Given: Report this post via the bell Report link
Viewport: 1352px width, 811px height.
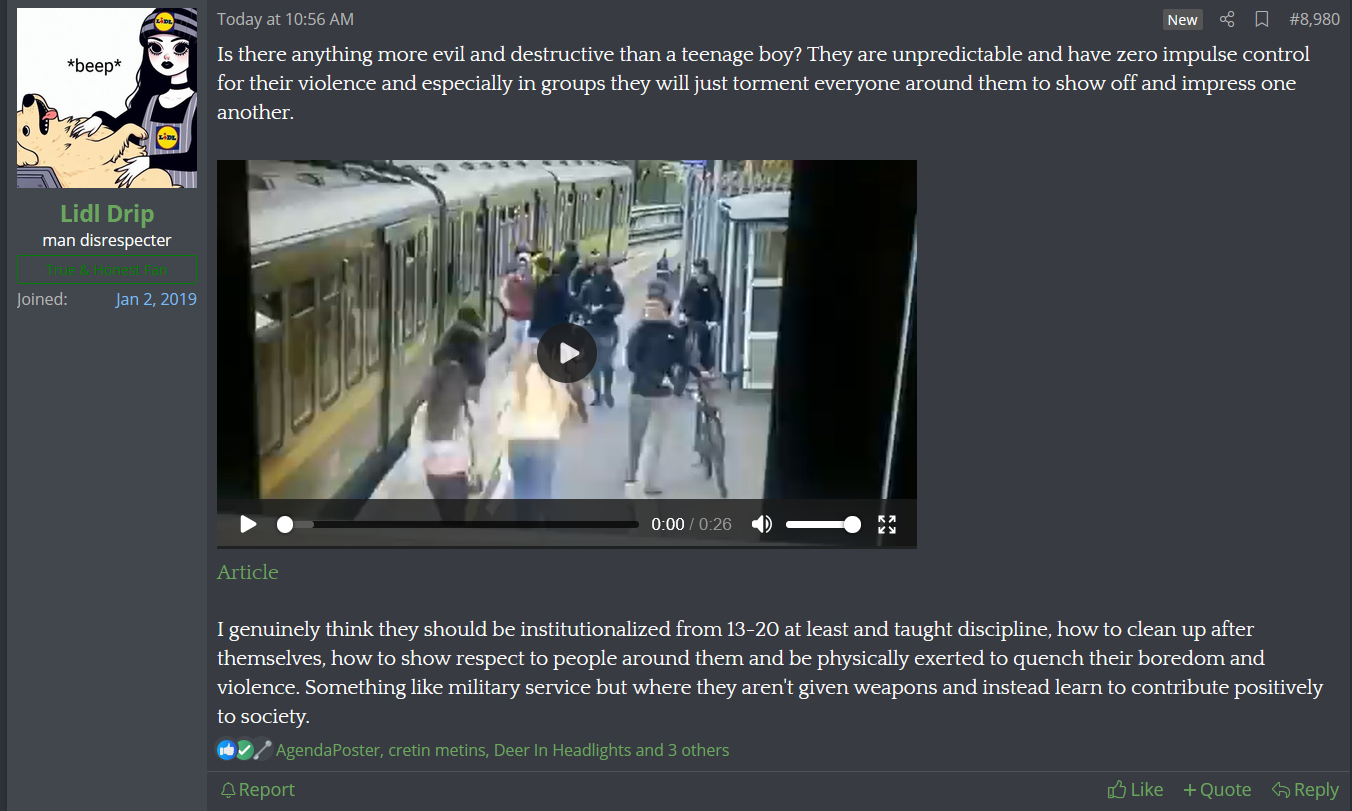Looking at the screenshot, I should 258,790.
